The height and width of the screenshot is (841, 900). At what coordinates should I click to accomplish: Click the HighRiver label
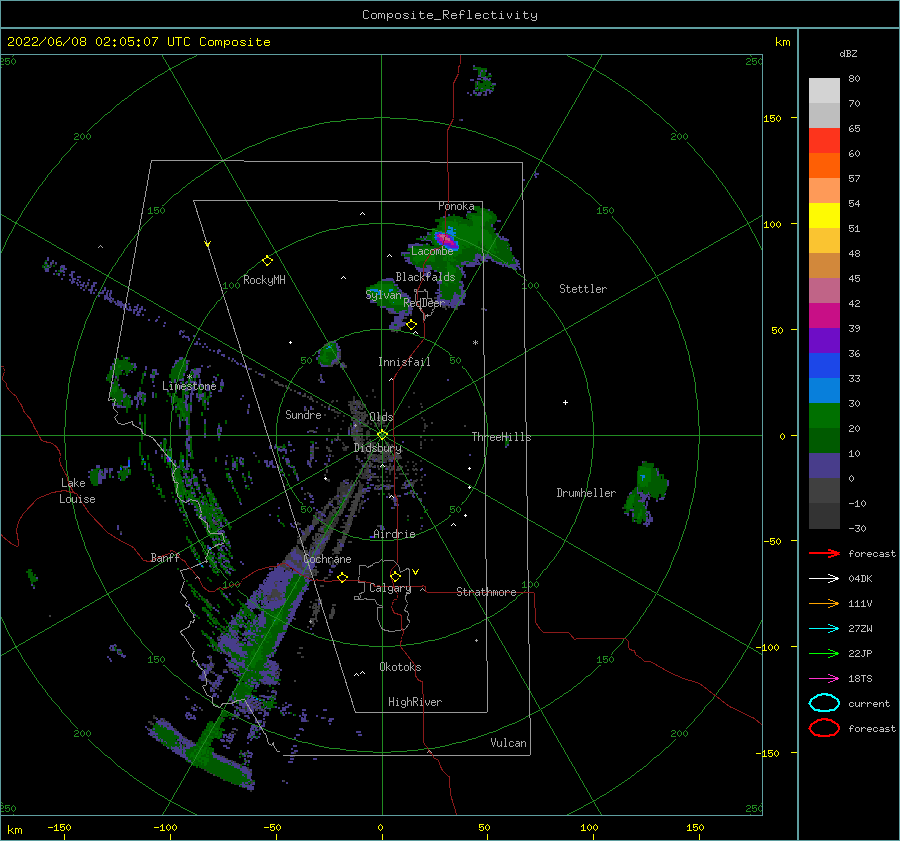[415, 702]
